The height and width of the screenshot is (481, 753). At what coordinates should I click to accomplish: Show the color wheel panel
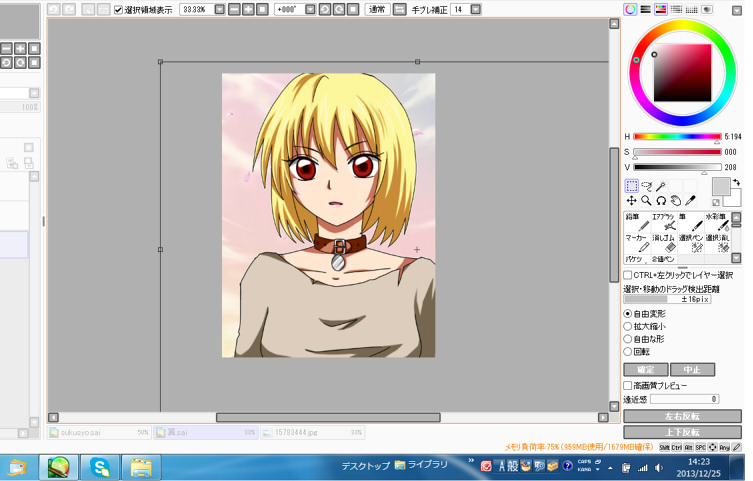[630, 9]
